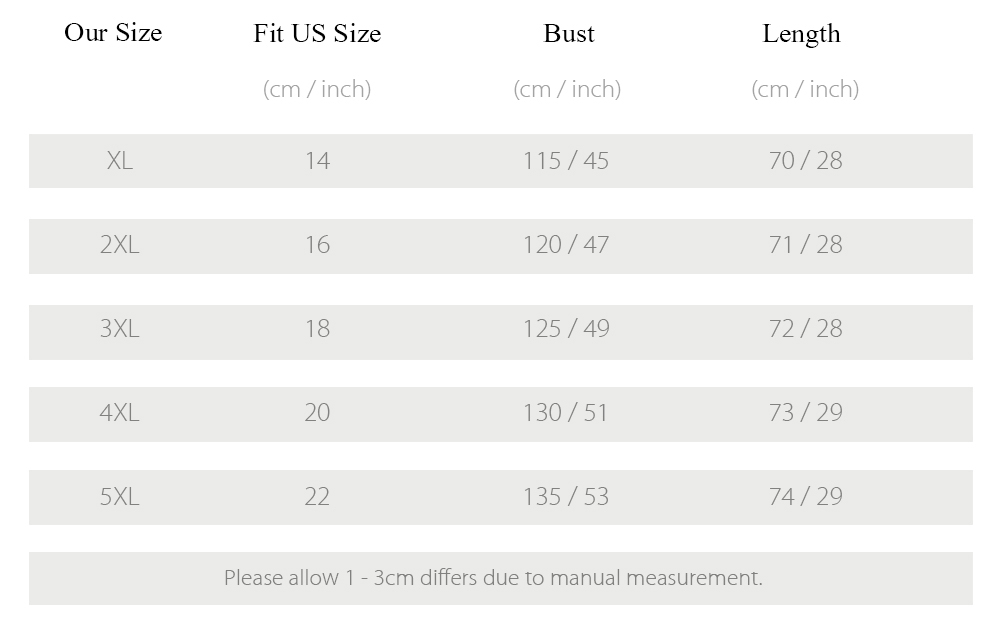Image resolution: width=1000 pixels, height=625 pixels.
Task: Click bust value 115 / 45
Action: pos(566,161)
